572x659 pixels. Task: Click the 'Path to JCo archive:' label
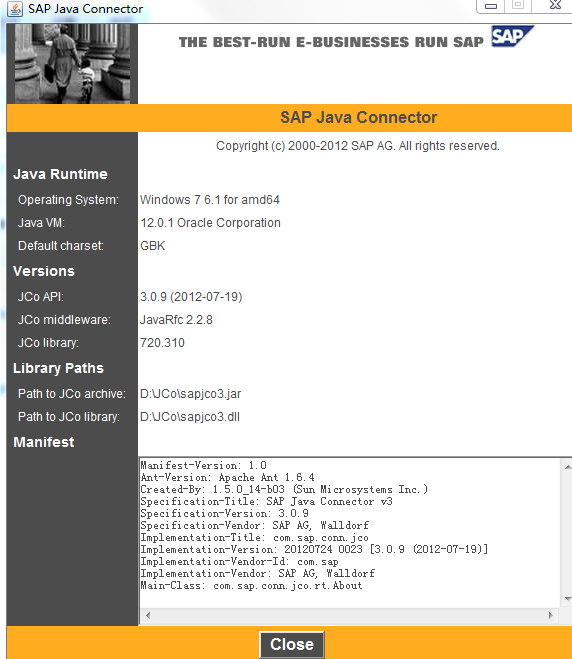point(72,394)
